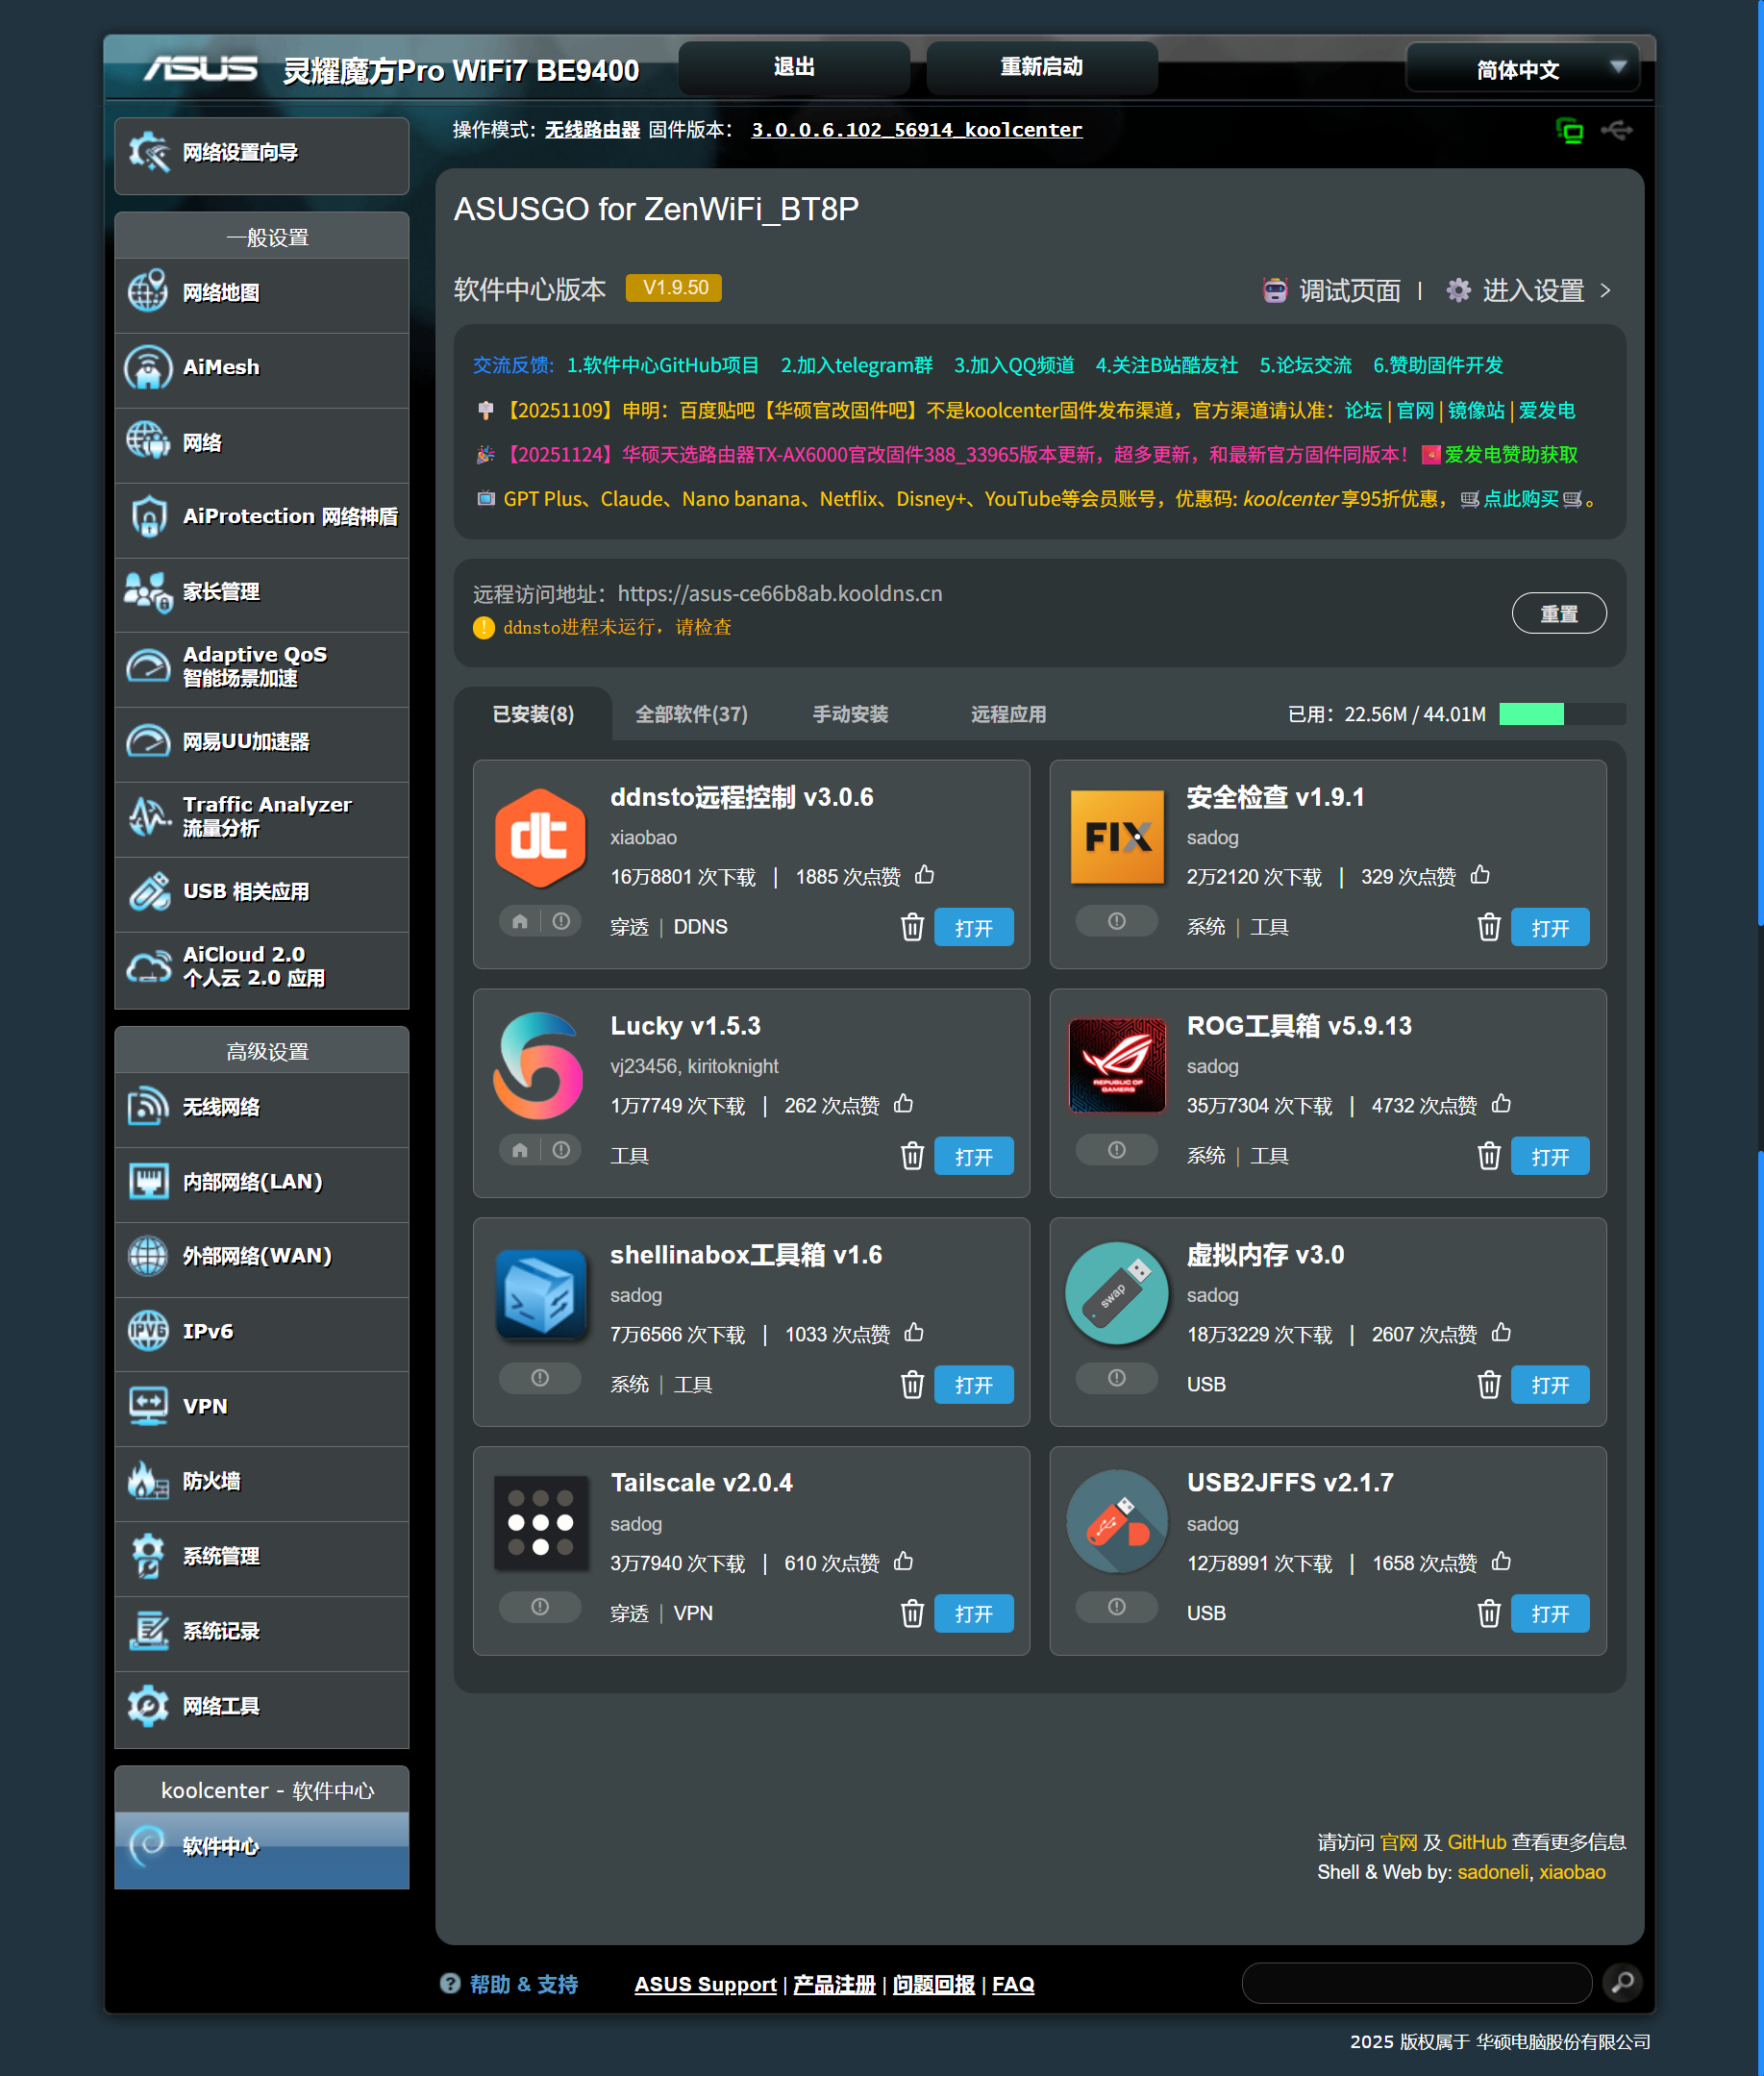The height and width of the screenshot is (2076, 1764).
Task: Click the search magnifier icon at bottom
Action: [x=1622, y=1982]
